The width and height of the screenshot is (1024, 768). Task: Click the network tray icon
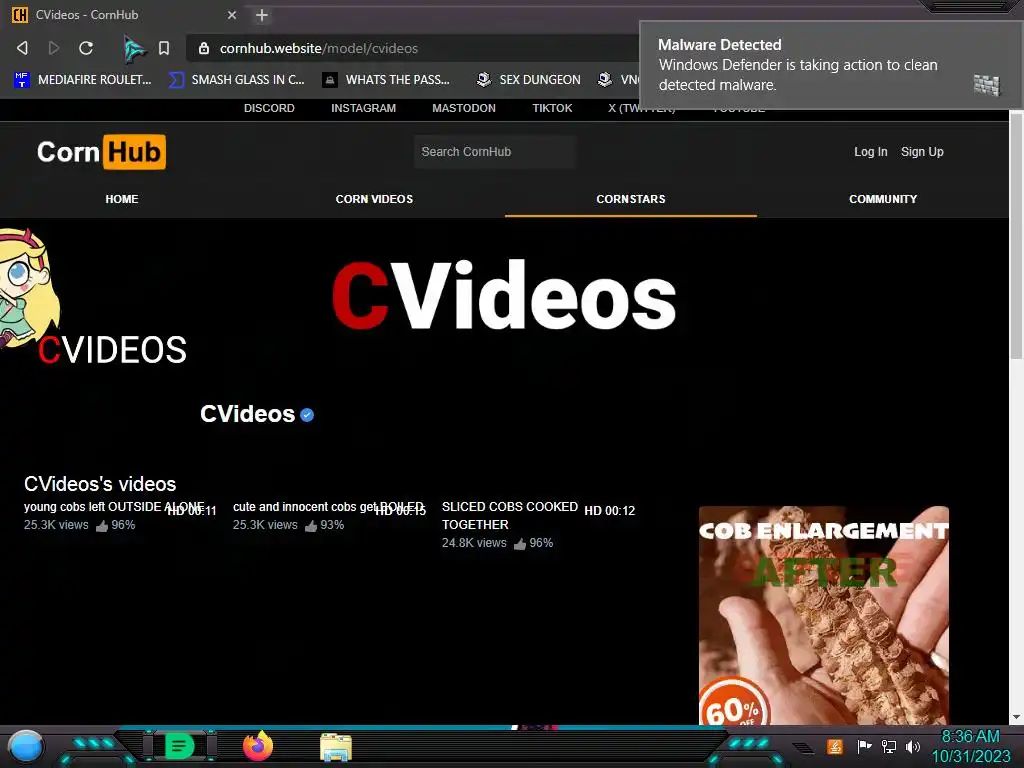pos(889,746)
